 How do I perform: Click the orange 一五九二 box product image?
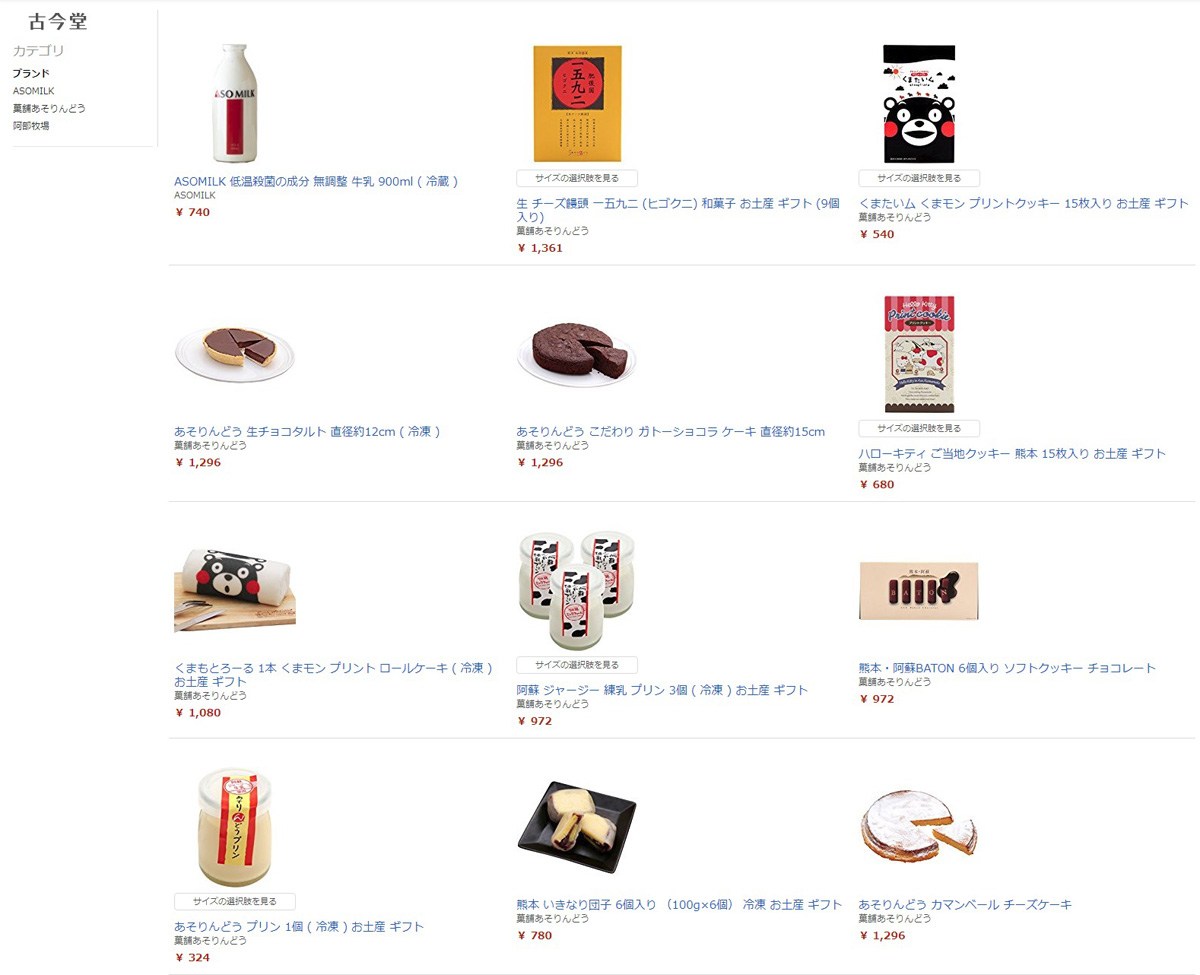577,103
